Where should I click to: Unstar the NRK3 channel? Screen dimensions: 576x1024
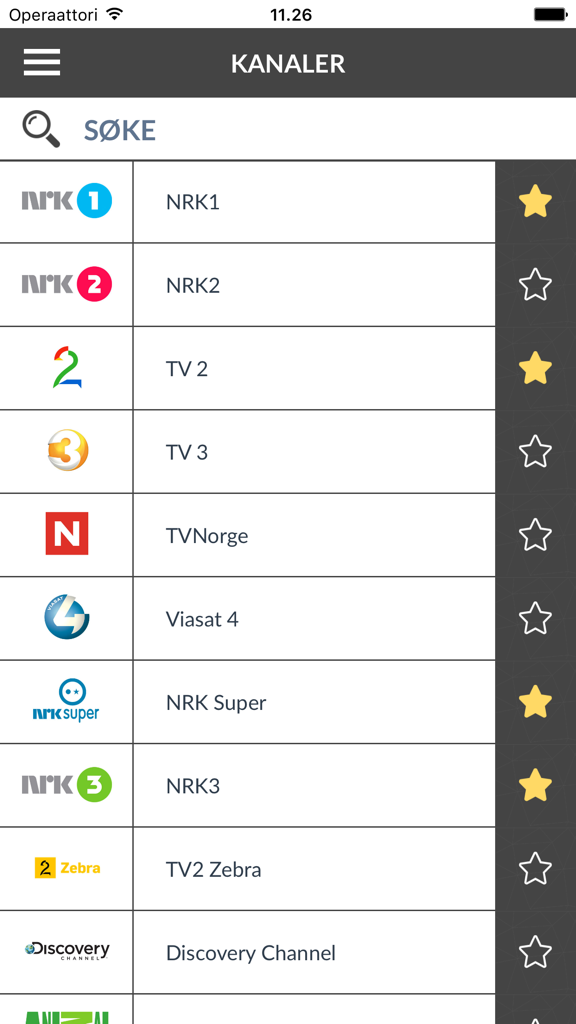tap(535, 785)
